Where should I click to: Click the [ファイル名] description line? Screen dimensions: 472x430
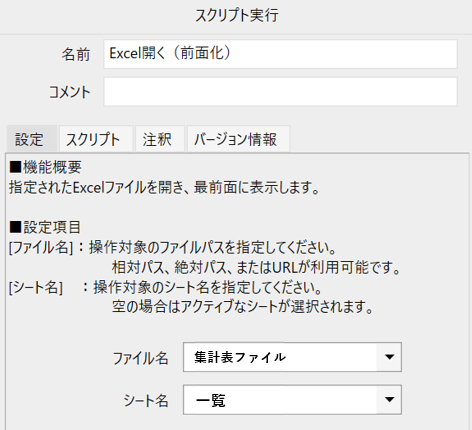(x=172, y=248)
